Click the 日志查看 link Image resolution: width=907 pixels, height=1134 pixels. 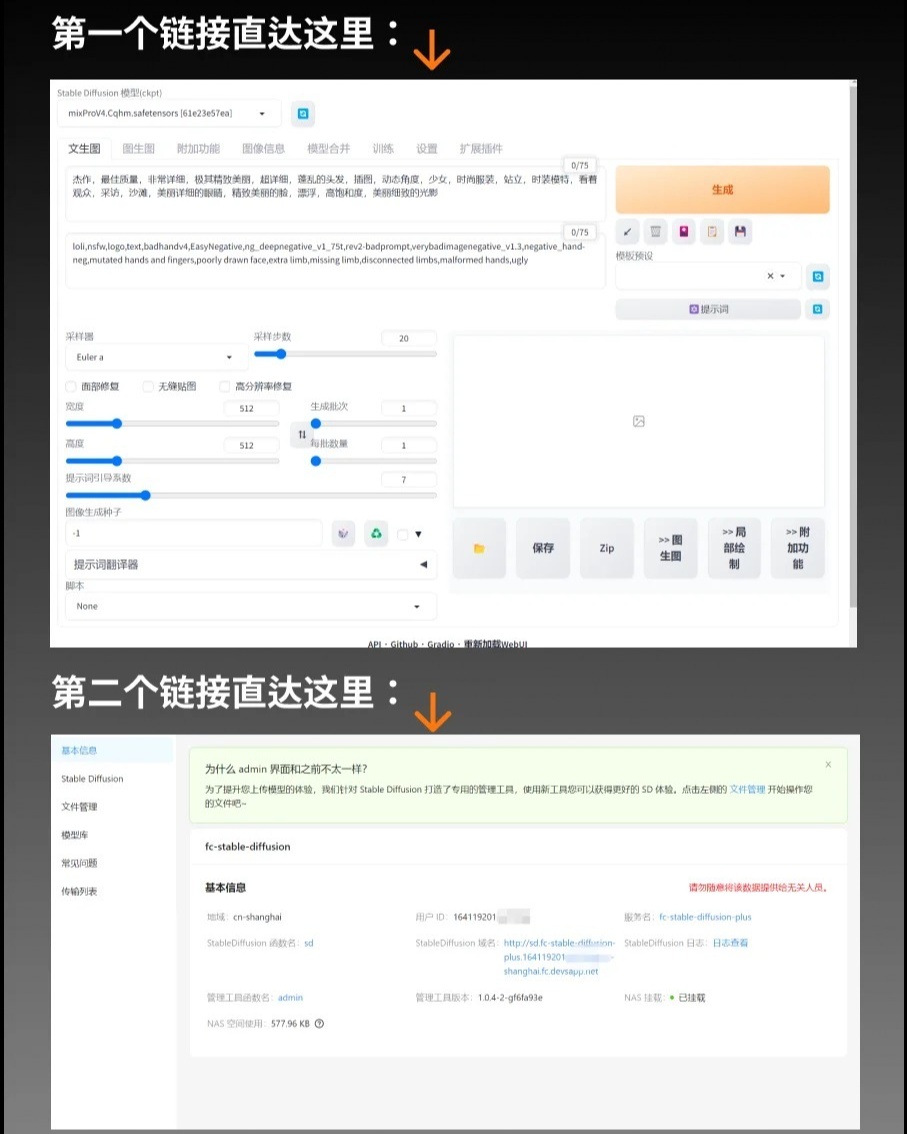click(x=731, y=943)
